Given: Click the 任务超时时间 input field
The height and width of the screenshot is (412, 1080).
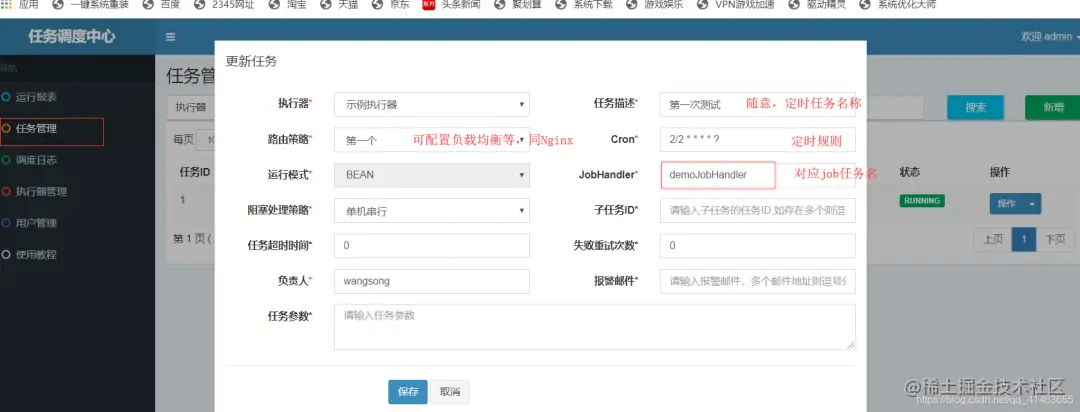Looking at the screenshot, I should [431, 246].
